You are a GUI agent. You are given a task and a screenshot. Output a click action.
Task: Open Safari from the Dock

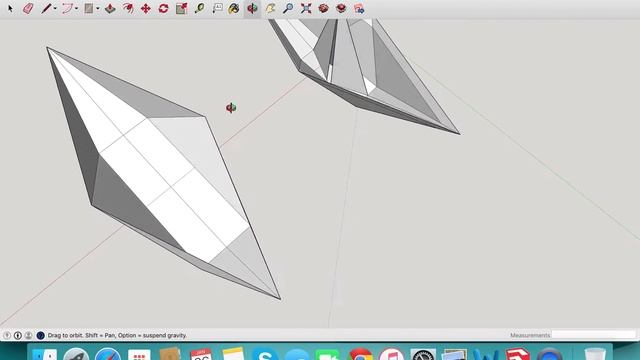108,353
